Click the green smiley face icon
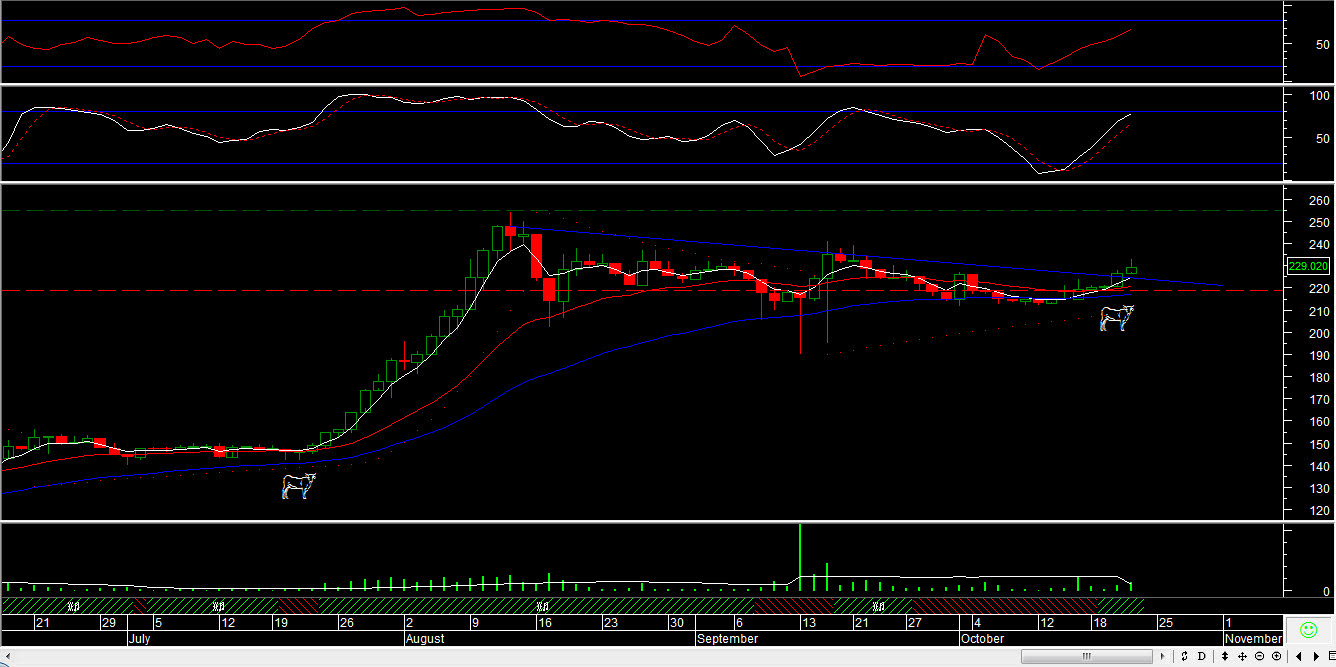Screen dimensions: 1336x667 (x=1308, y=630)
